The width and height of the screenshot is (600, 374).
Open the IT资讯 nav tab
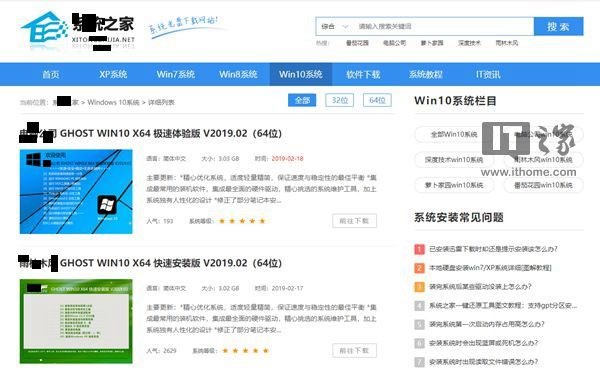pos(488,74)
